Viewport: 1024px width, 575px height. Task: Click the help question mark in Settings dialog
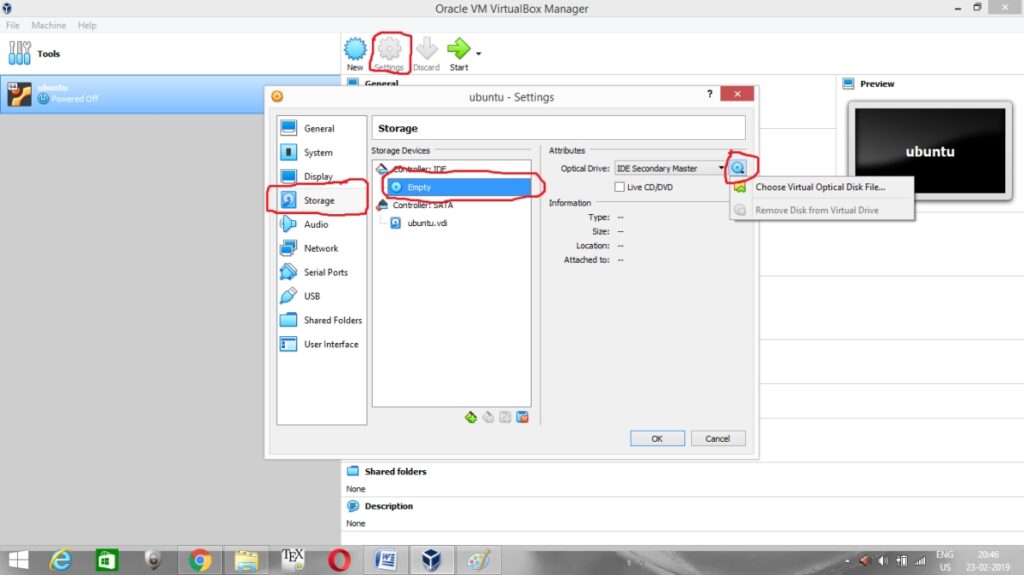[x=710, y=94]
